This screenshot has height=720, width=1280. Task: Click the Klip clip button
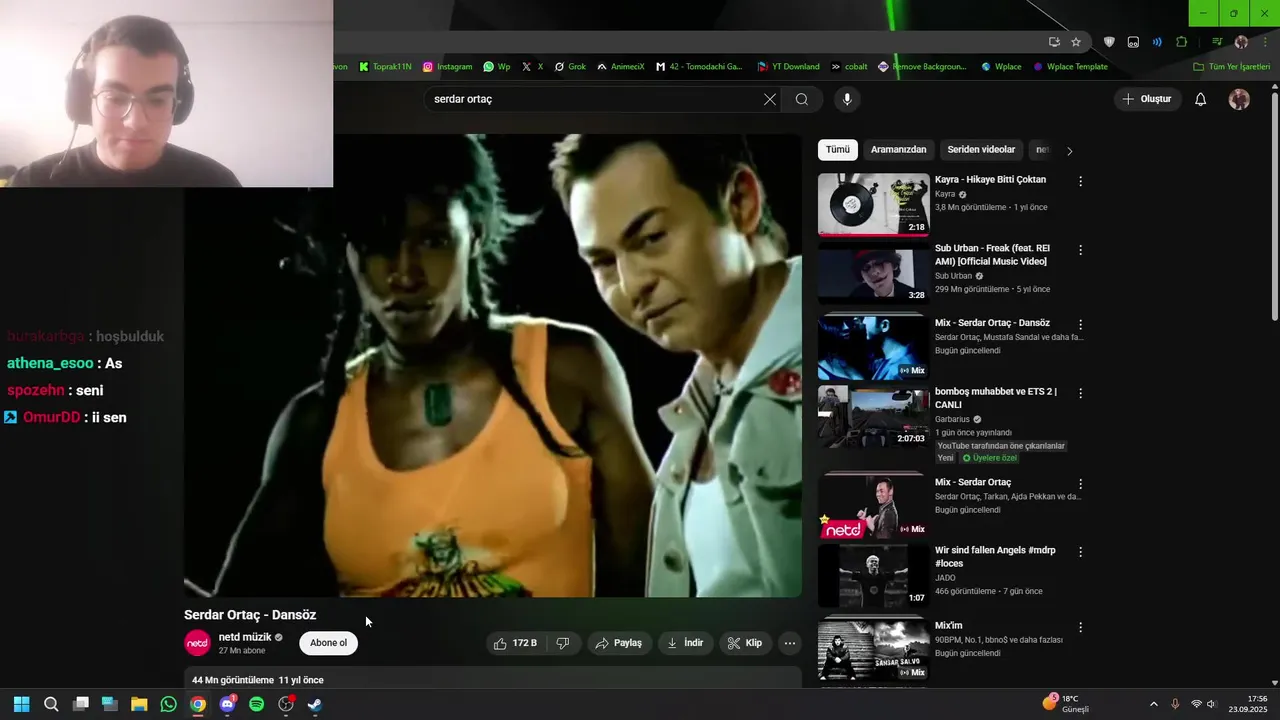point(745,643)
